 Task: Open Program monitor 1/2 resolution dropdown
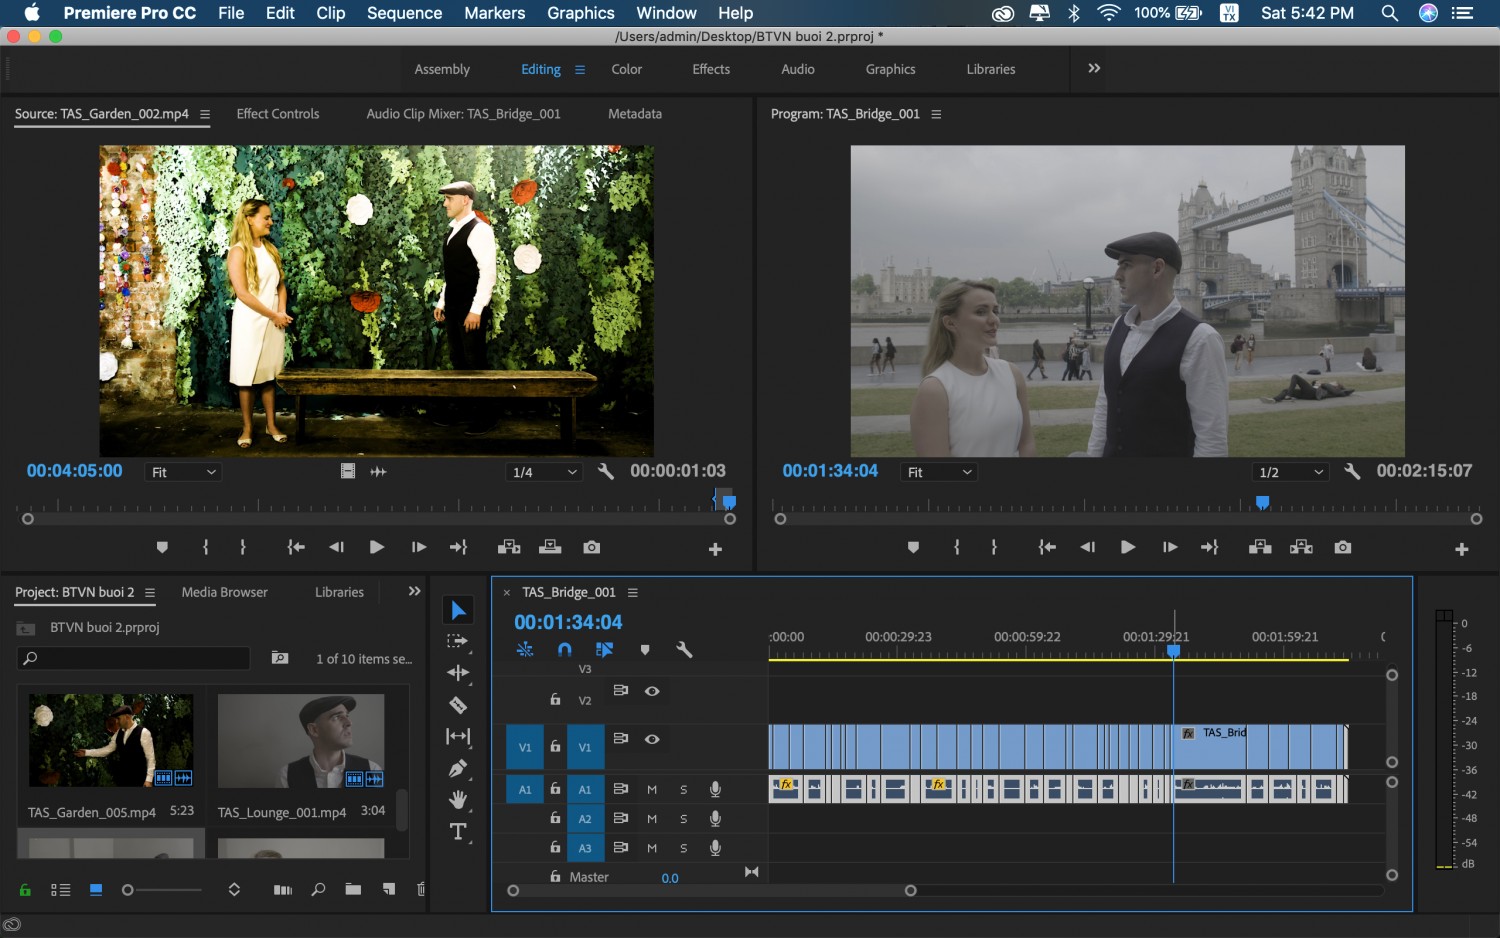(x=1290, y=472)
